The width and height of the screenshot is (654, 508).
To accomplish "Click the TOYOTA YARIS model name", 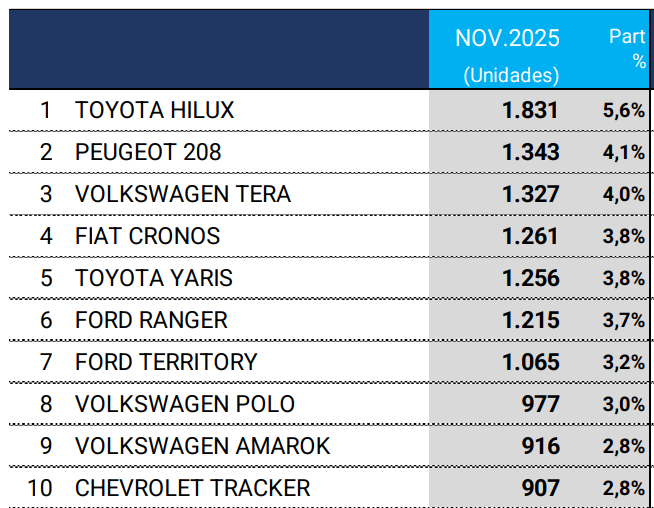I will [153, 278].
